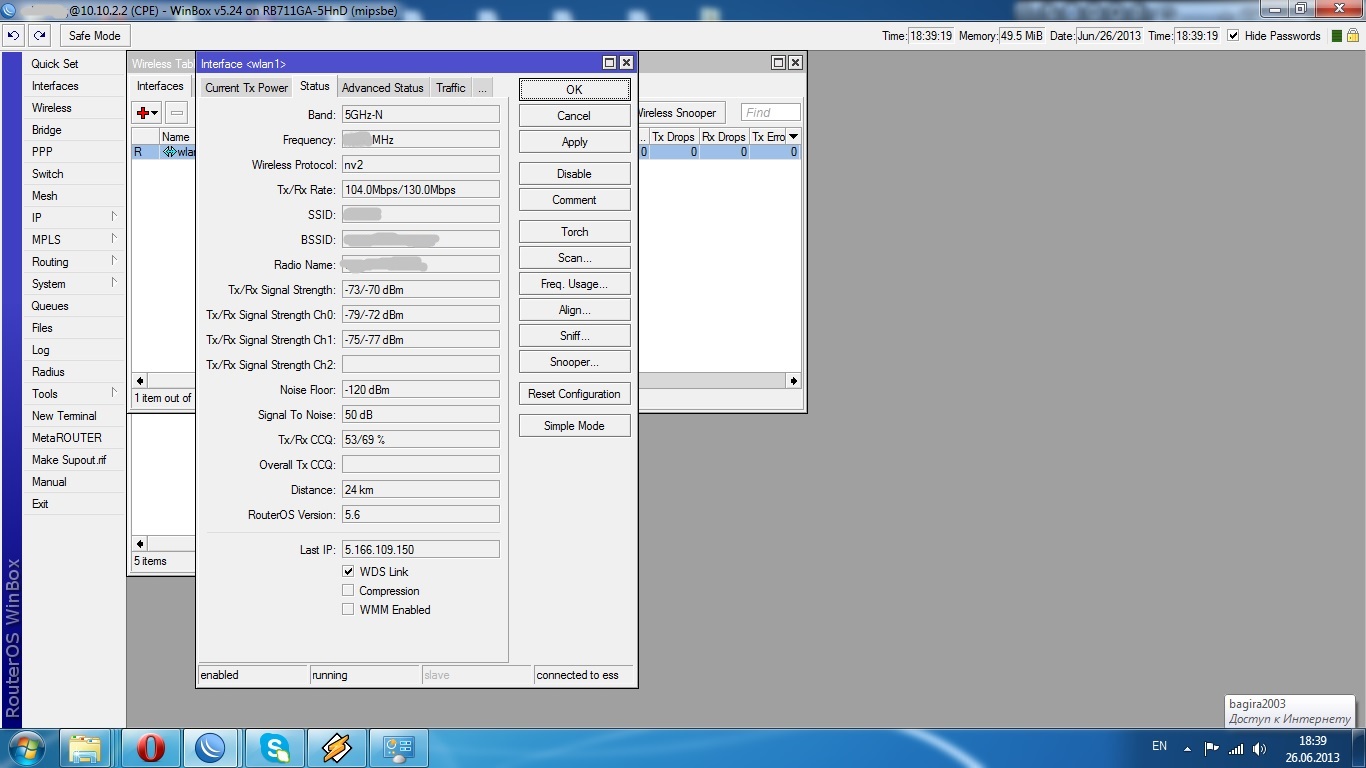This screenshot has width=1366, height=768.
Task: Expand the System submenu
Action: 114,283
